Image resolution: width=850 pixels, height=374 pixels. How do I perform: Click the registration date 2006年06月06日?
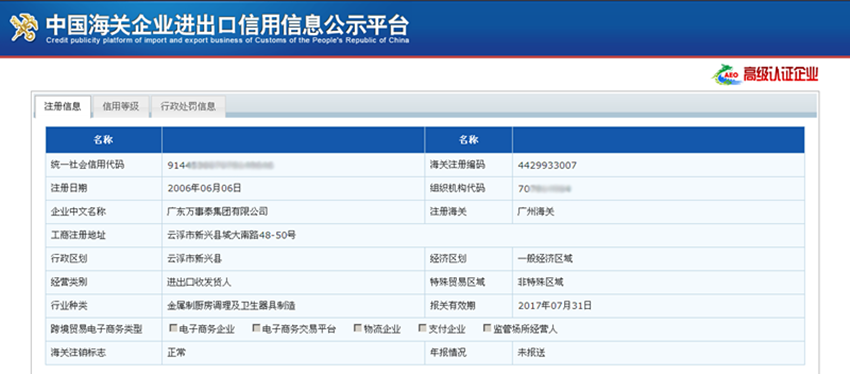coord(204,188)
